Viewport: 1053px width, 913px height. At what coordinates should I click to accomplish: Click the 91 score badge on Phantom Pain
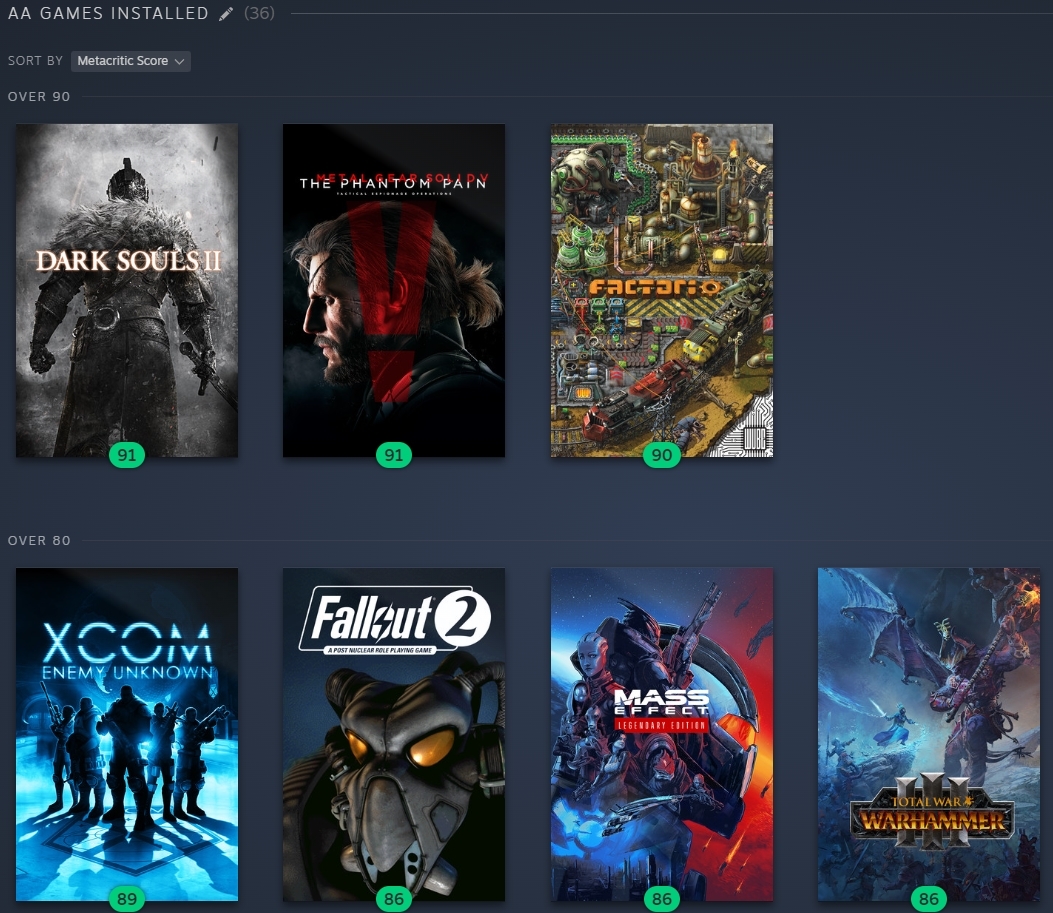point(394,455)
